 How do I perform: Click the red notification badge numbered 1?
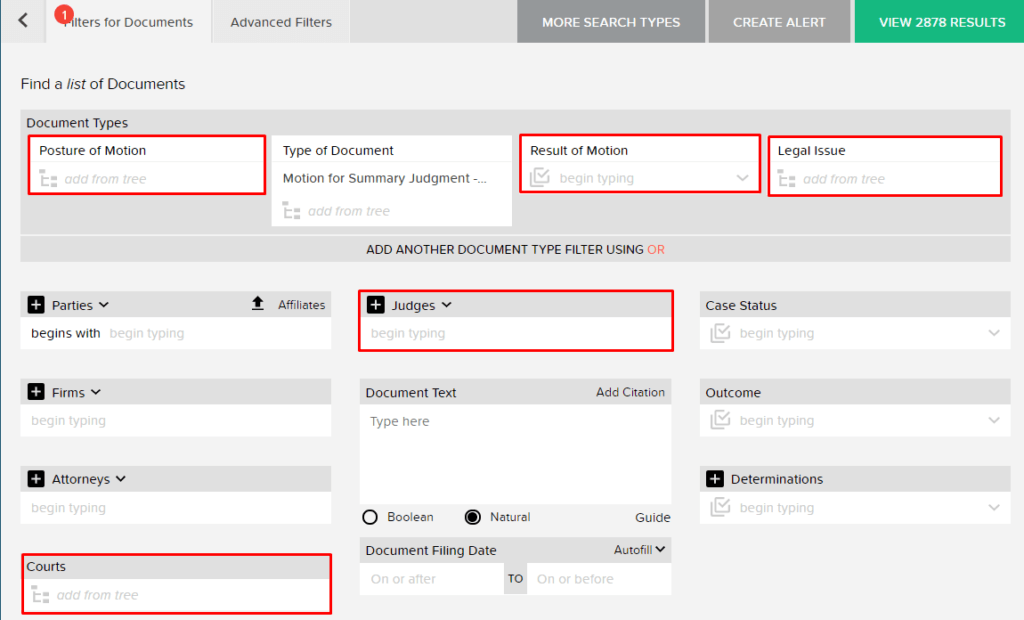pyautogui.click(x=64, y=14)
